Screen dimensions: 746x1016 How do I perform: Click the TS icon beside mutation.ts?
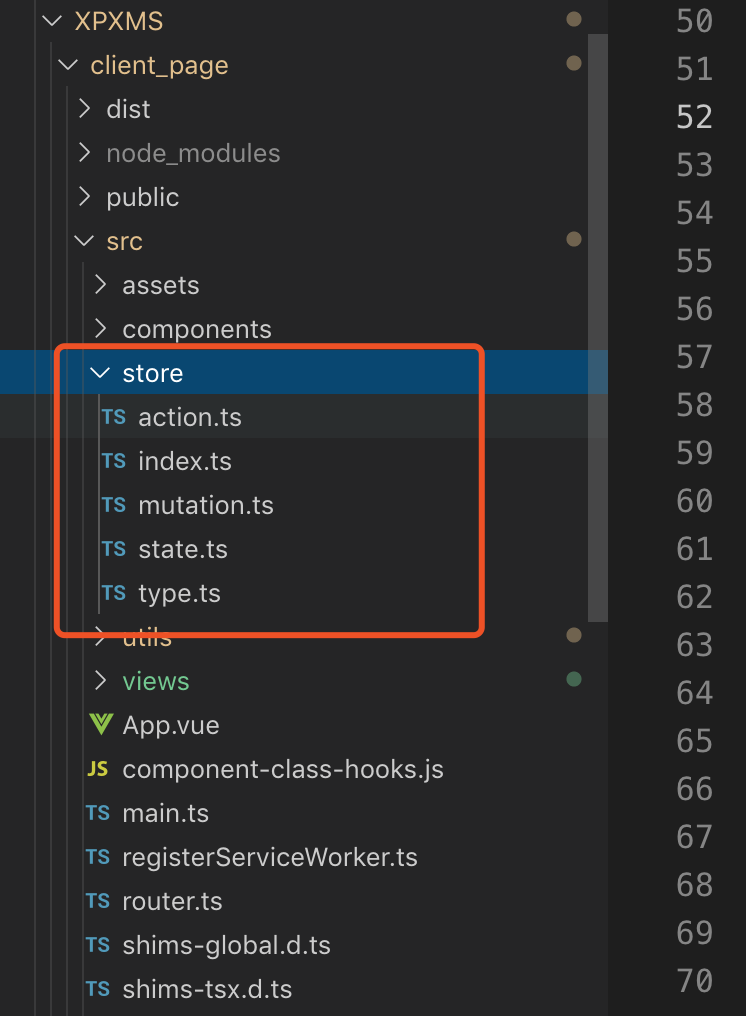tap(114, 505)
